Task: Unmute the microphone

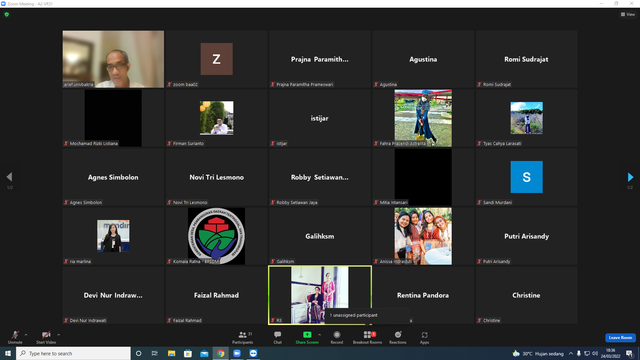Action: coord(15,337)
